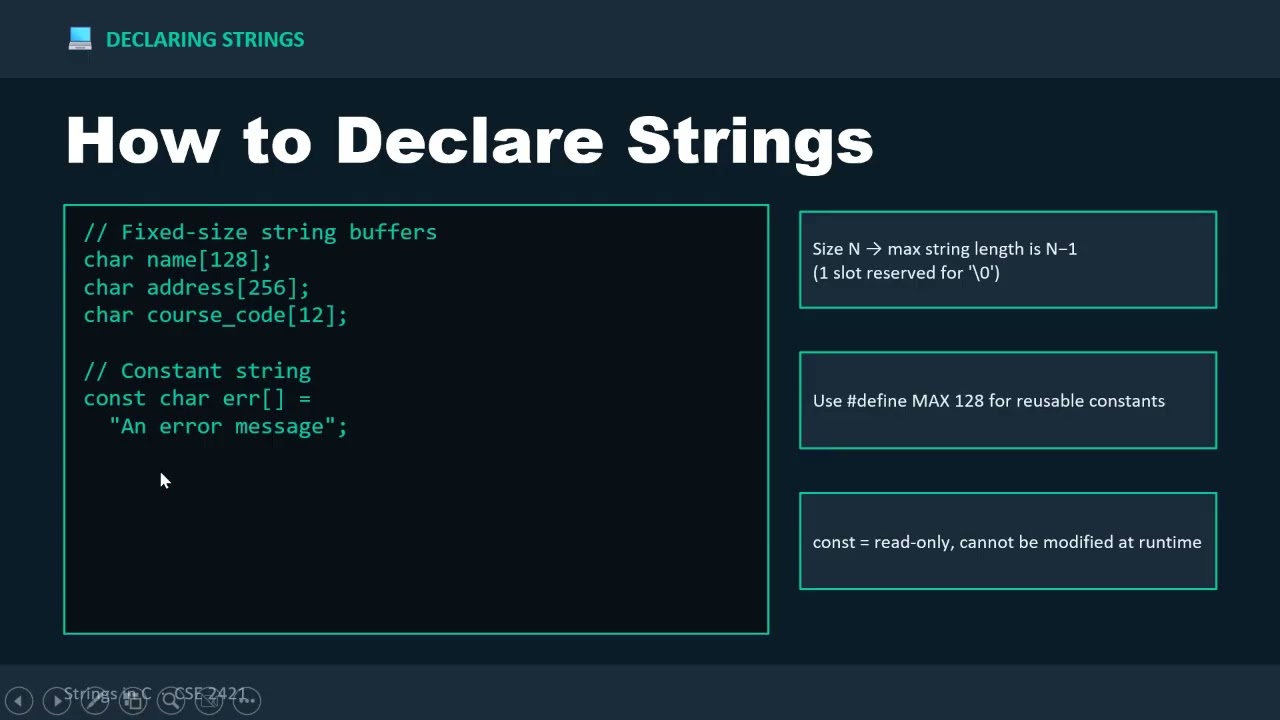This screenshot has height=720, width=1280.
Task: Click the '"An error message";' string literal
Action: (228, 426)
